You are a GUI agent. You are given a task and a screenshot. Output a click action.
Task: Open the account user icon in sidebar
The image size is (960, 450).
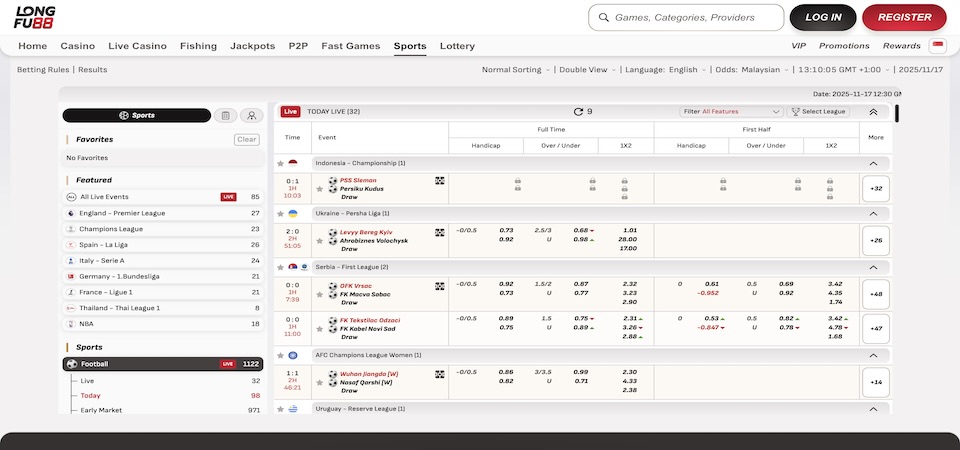pos(252,115)
